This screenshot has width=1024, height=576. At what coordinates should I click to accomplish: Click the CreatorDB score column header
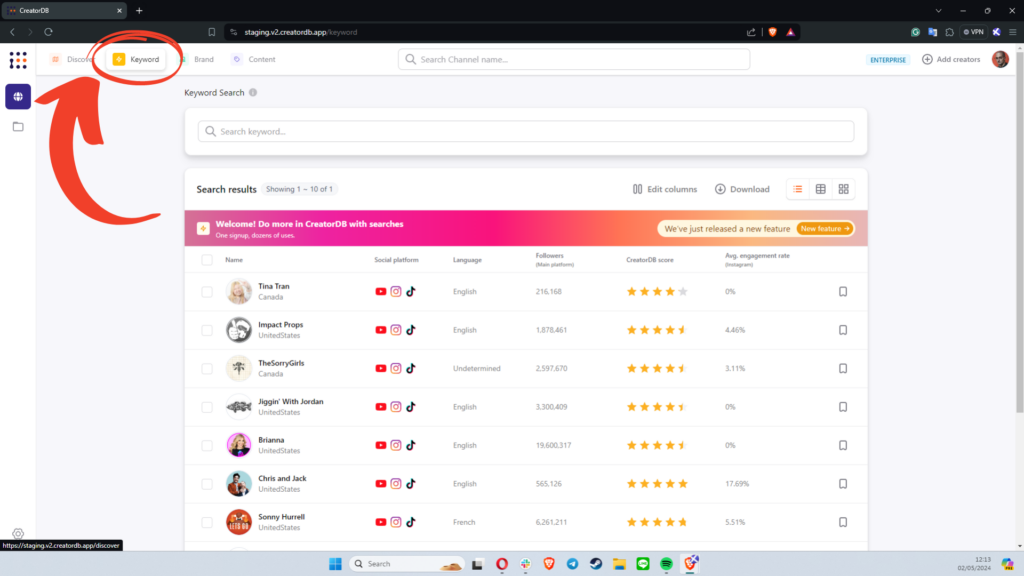coord(650,260)
